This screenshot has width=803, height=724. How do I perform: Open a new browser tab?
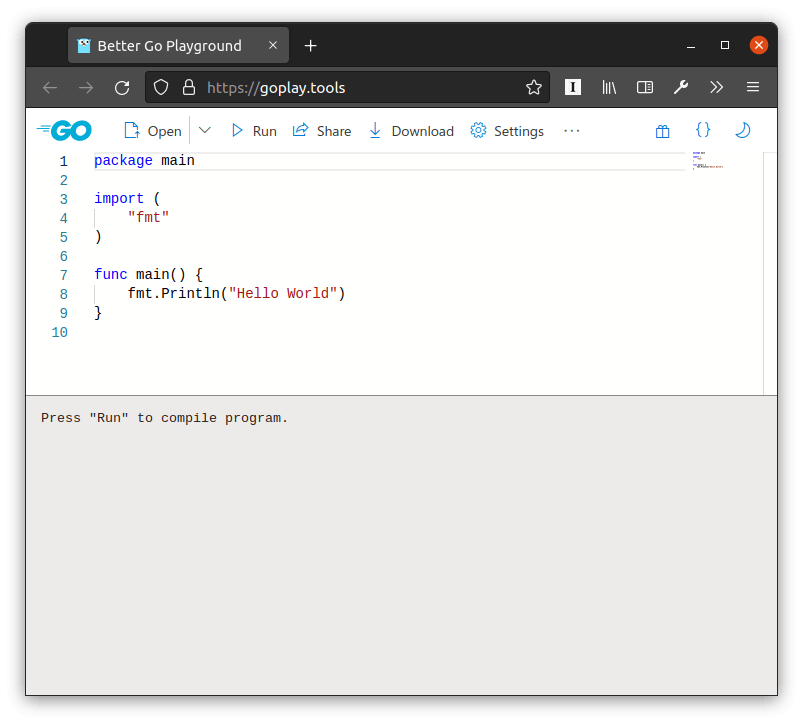pos(310,46)
